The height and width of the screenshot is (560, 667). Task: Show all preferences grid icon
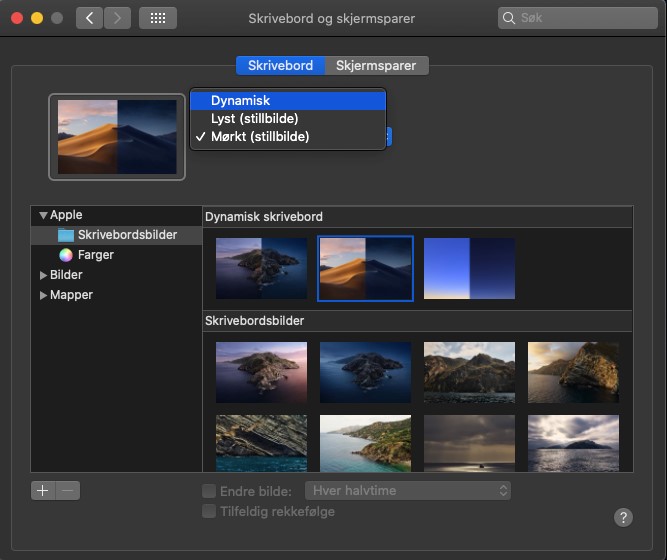pyautogui.click(x=158, y=18)
